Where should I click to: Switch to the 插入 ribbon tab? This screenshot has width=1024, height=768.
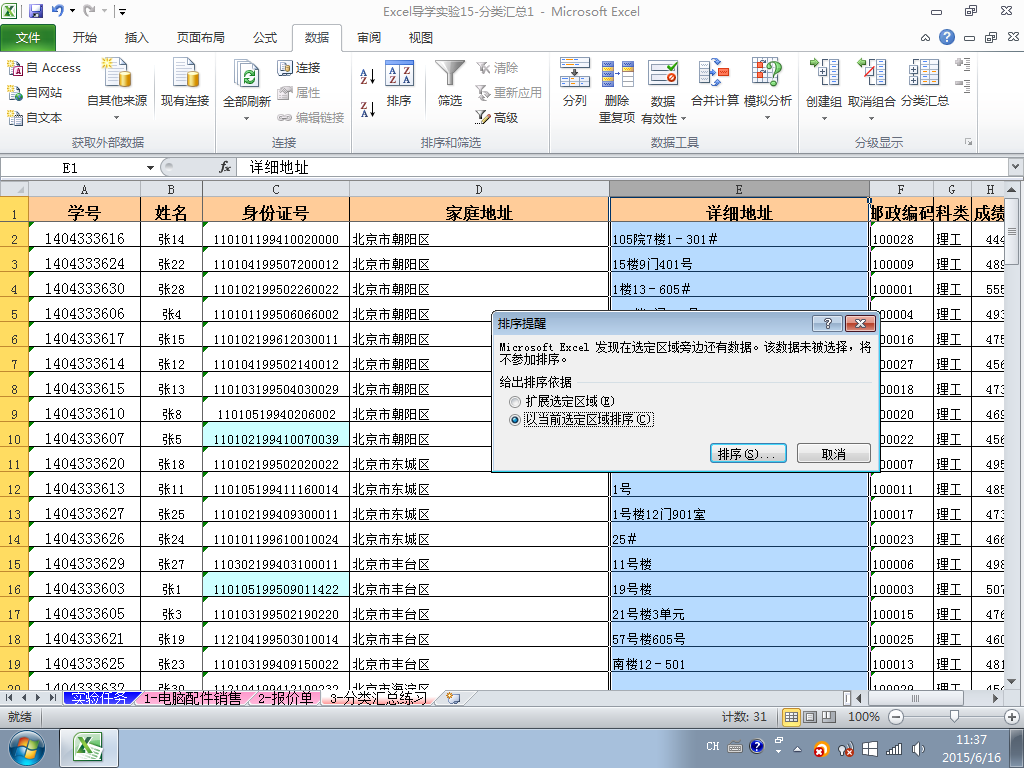136,37
